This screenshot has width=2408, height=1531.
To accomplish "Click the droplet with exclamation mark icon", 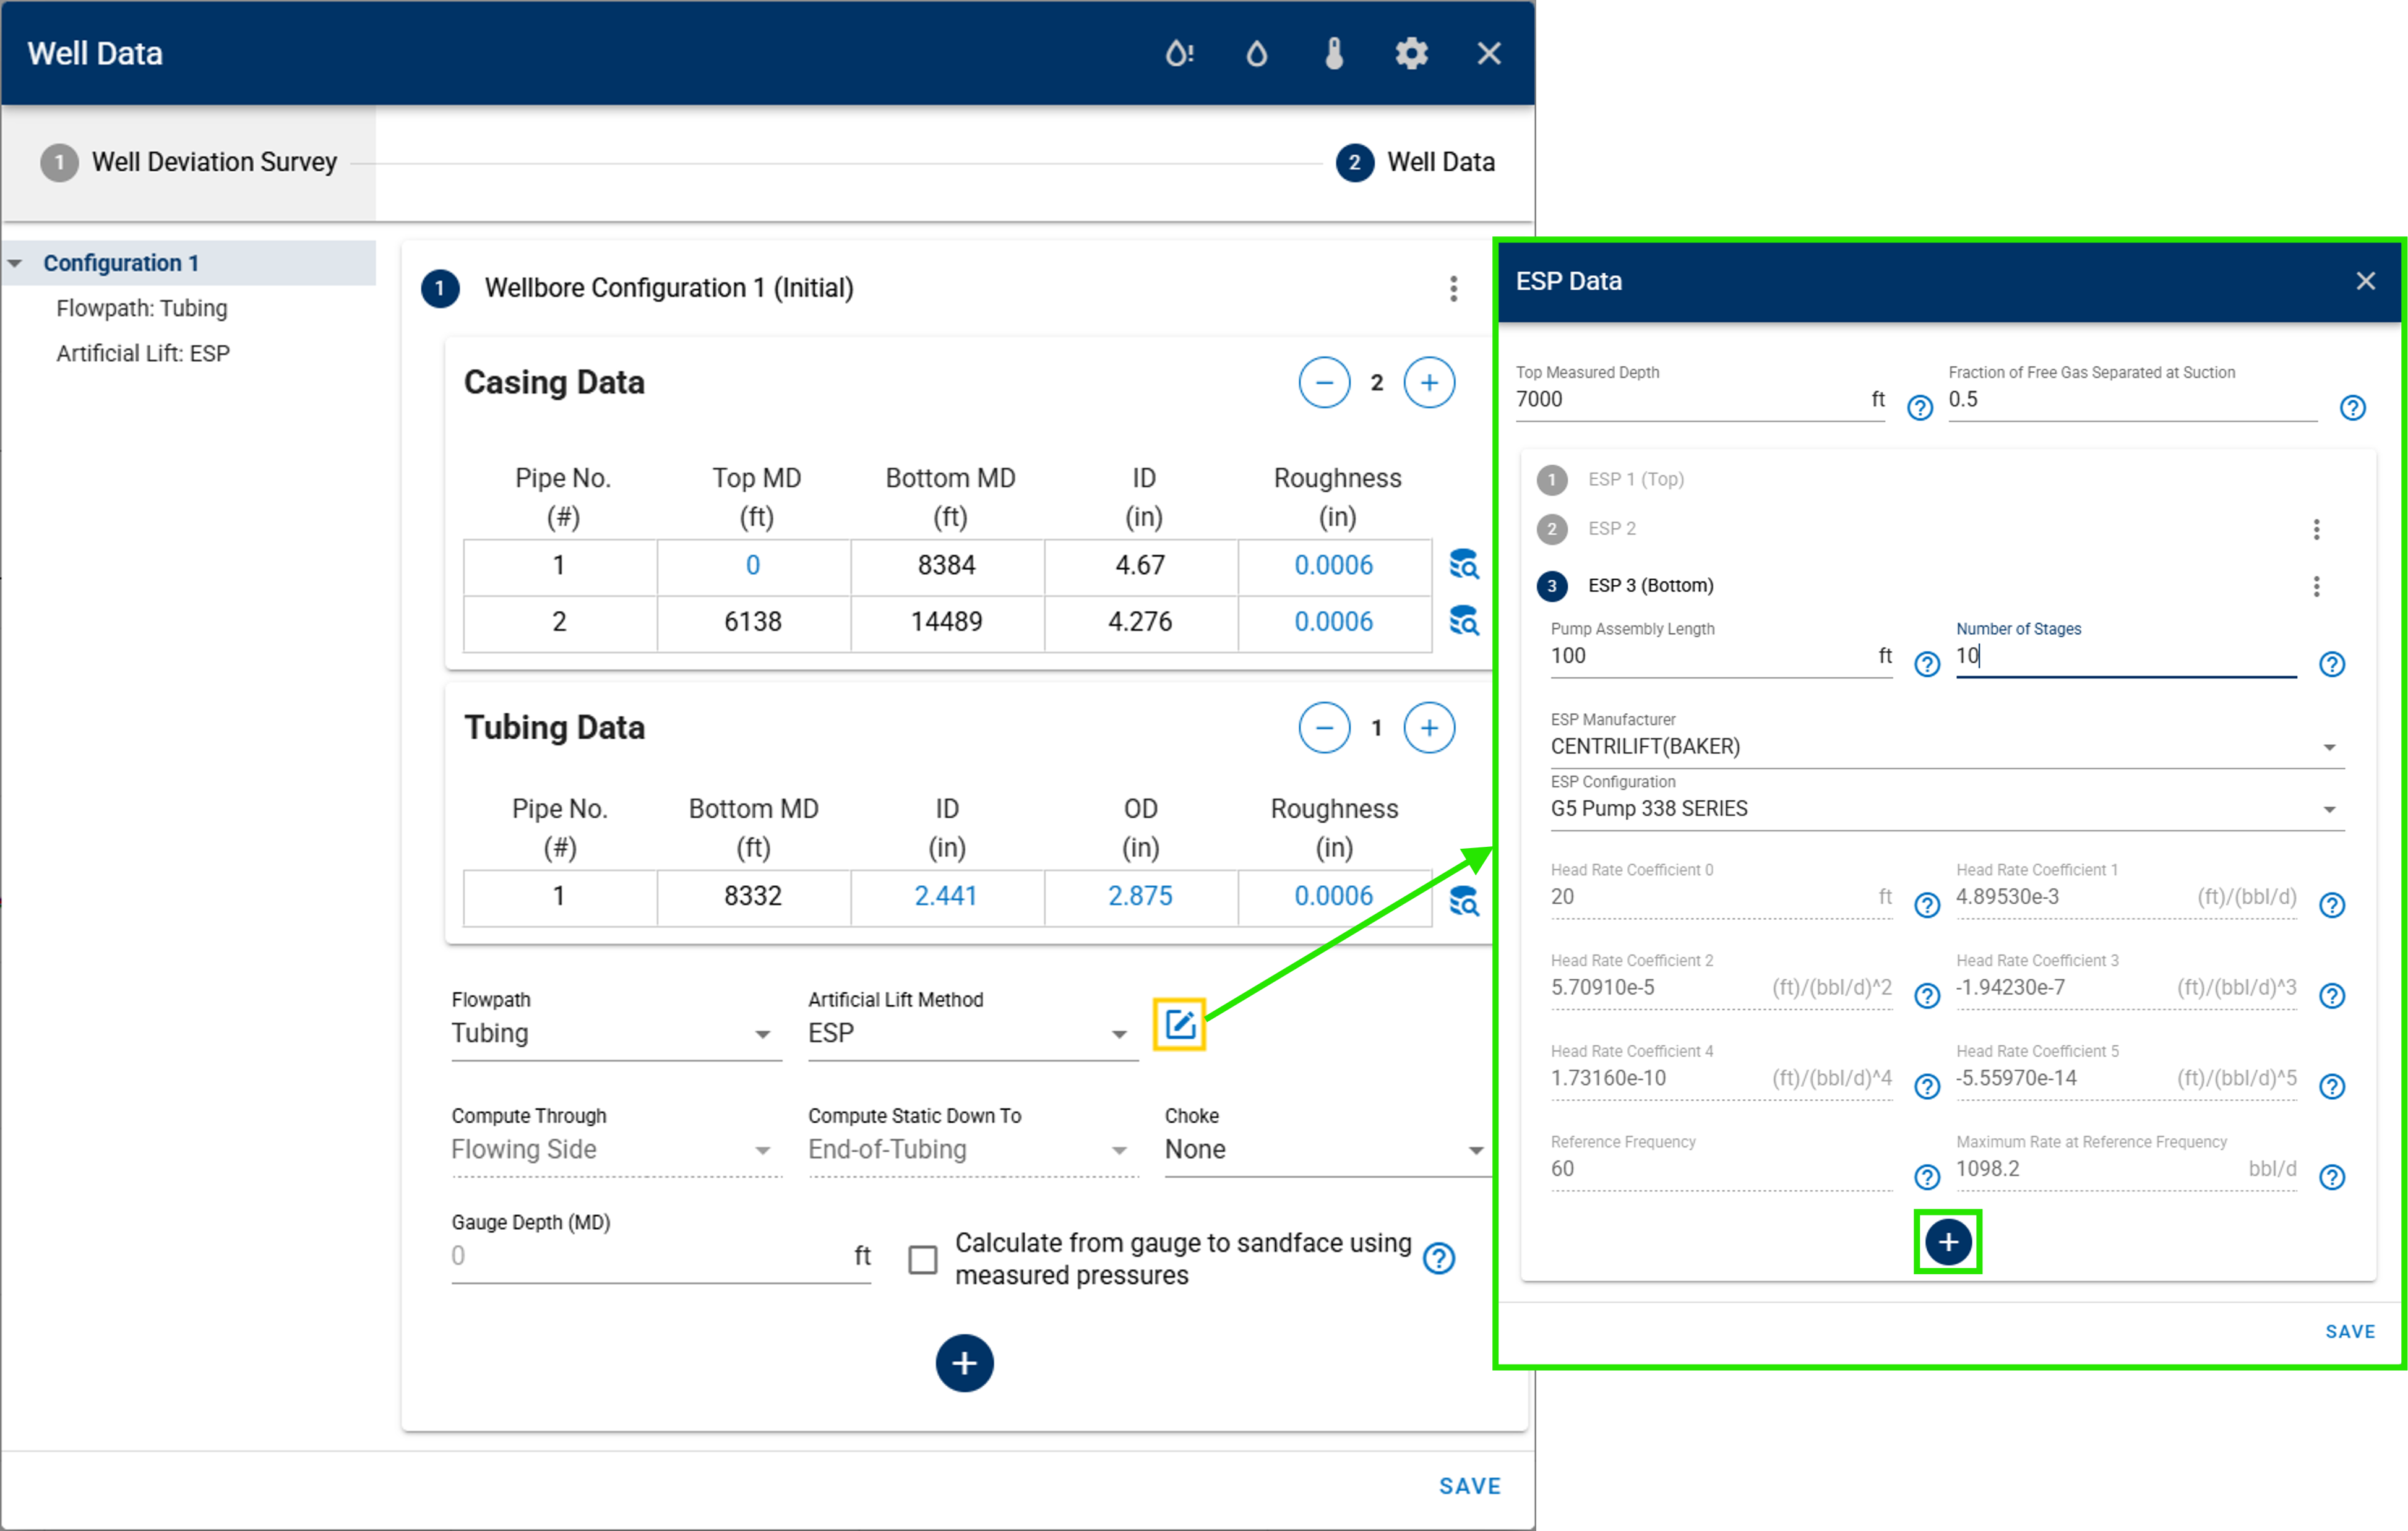I will point(1179,53).
